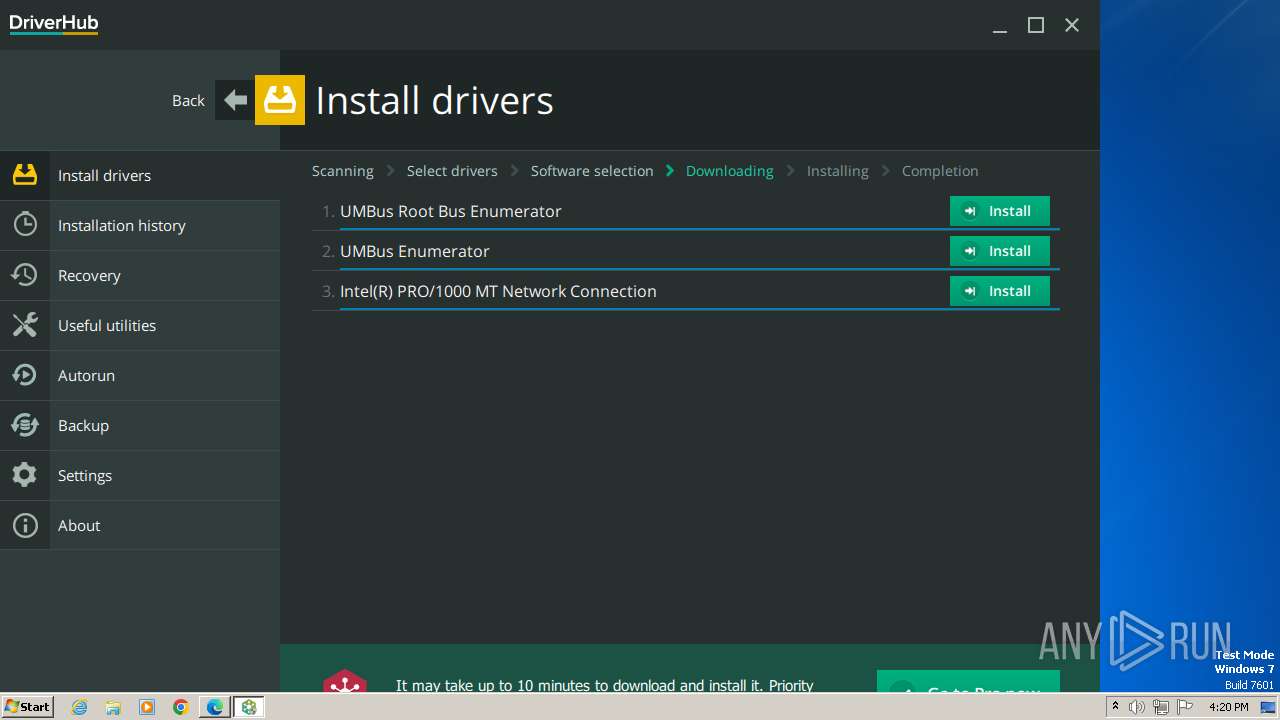Go to Recovery section
The width and height of the screenshot is (1280, 720).
pos(140,275)
